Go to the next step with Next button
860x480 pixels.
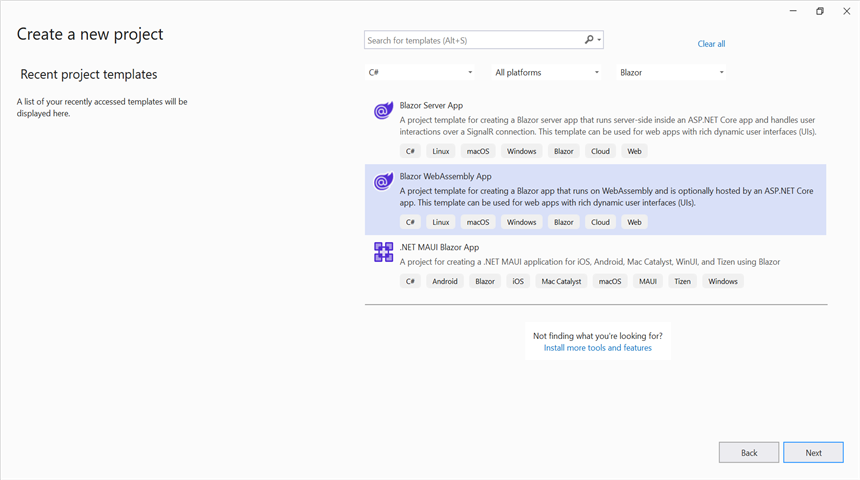[x=813, y=453]
